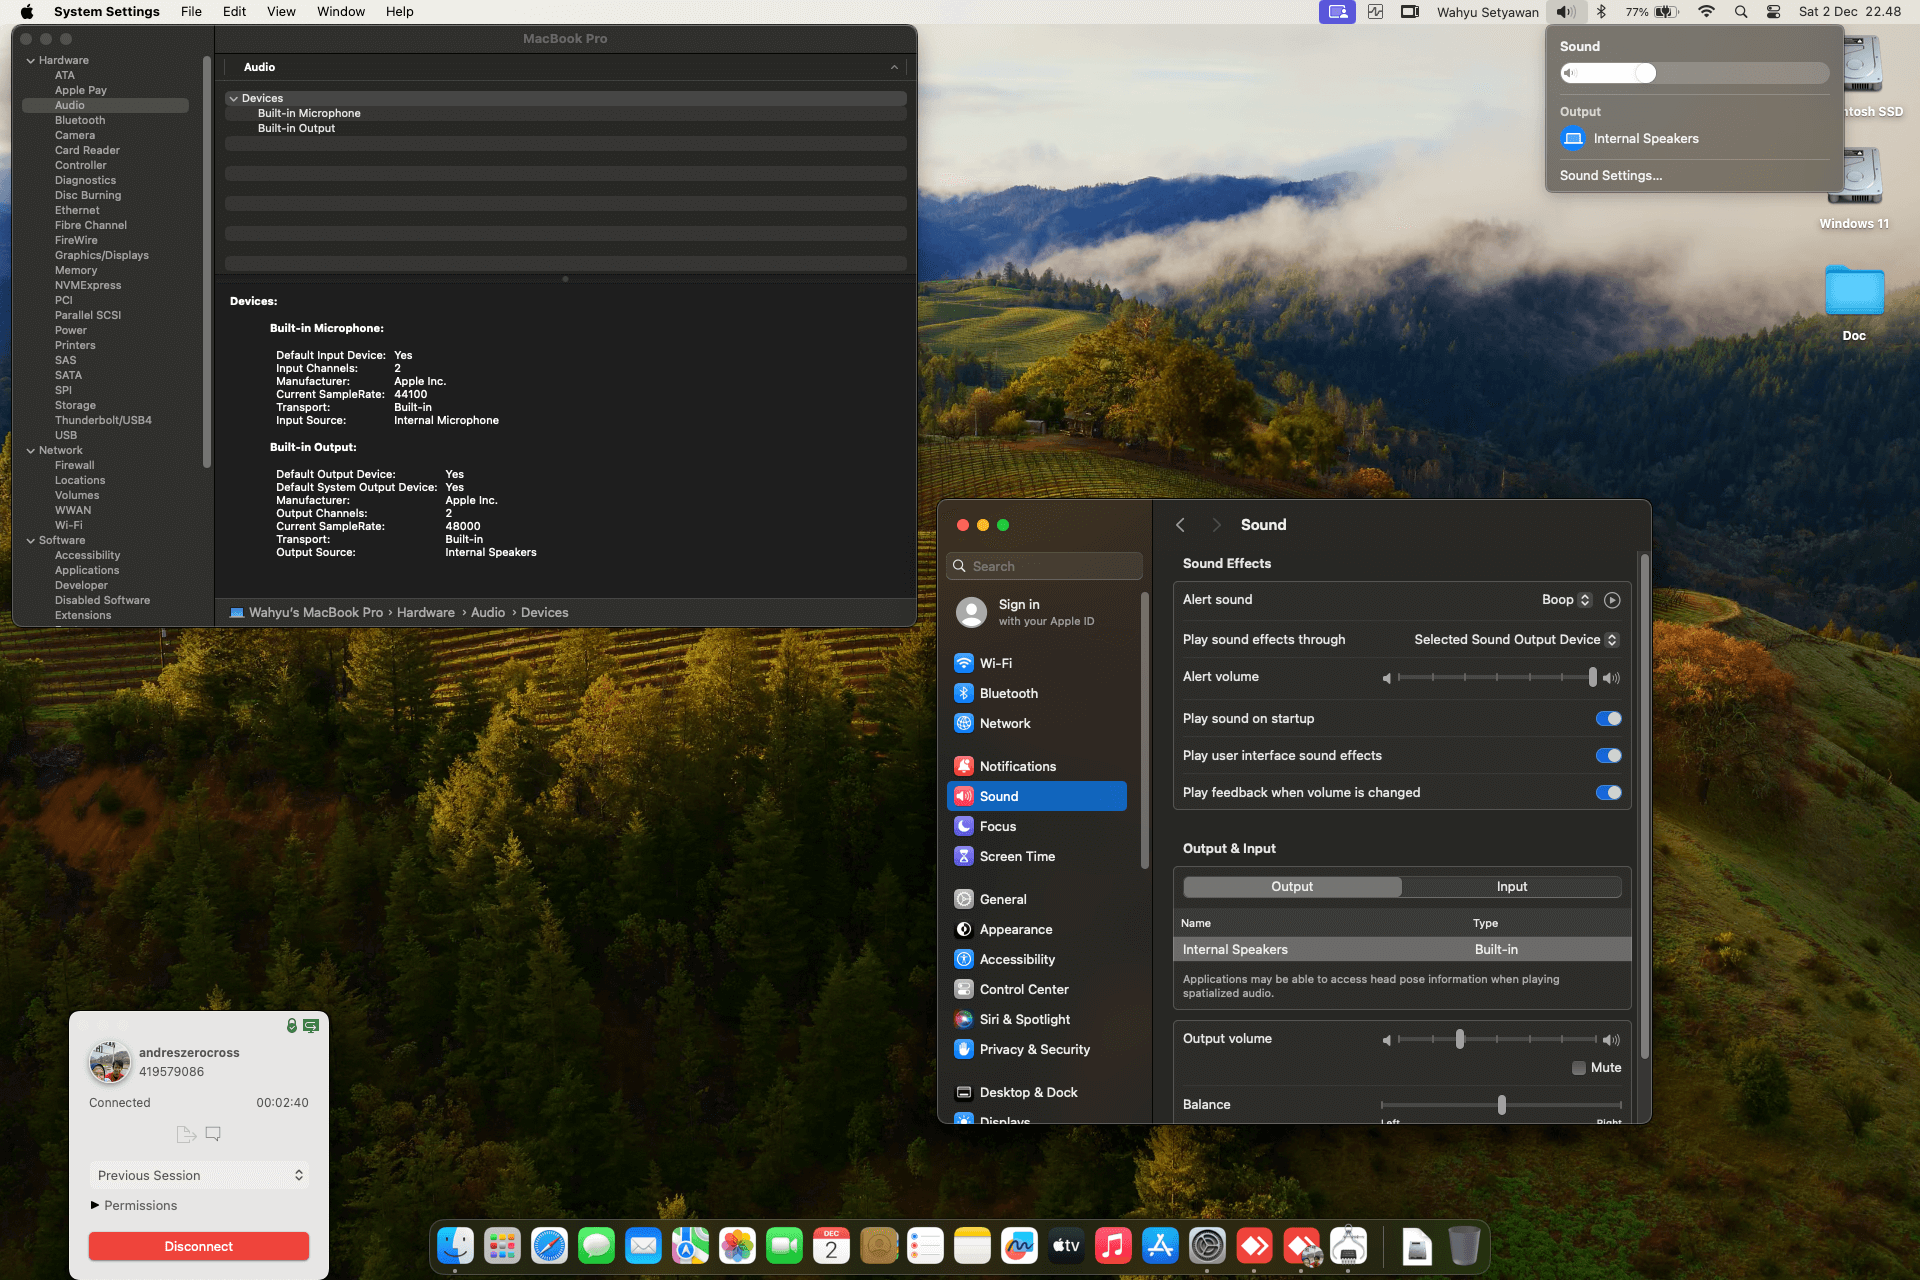The height and width of the screenshot is (1280, 1920).
Task: Open the Play sound effects through dropdown
Action: pos(1515,640)
